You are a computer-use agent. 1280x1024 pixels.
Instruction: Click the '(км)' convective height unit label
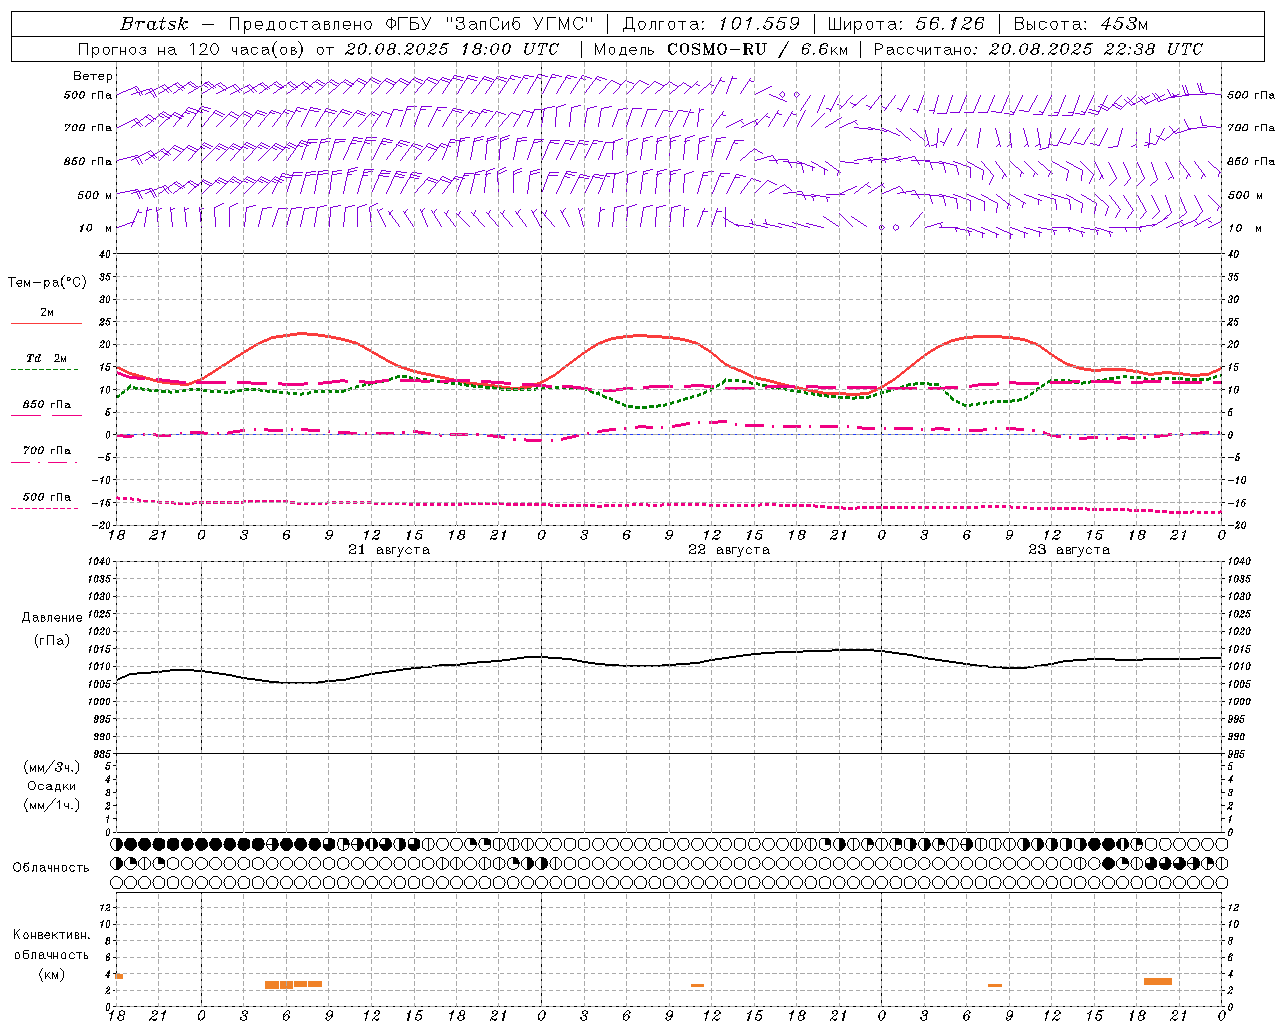point(52,974)
